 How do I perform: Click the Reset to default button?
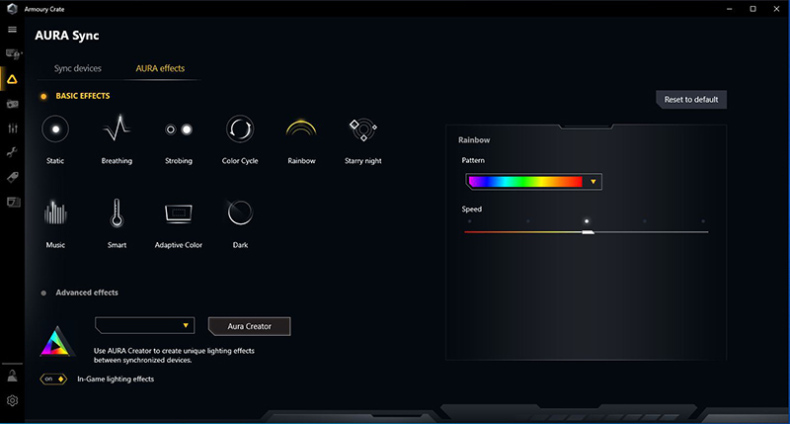(x=691, y=100)
